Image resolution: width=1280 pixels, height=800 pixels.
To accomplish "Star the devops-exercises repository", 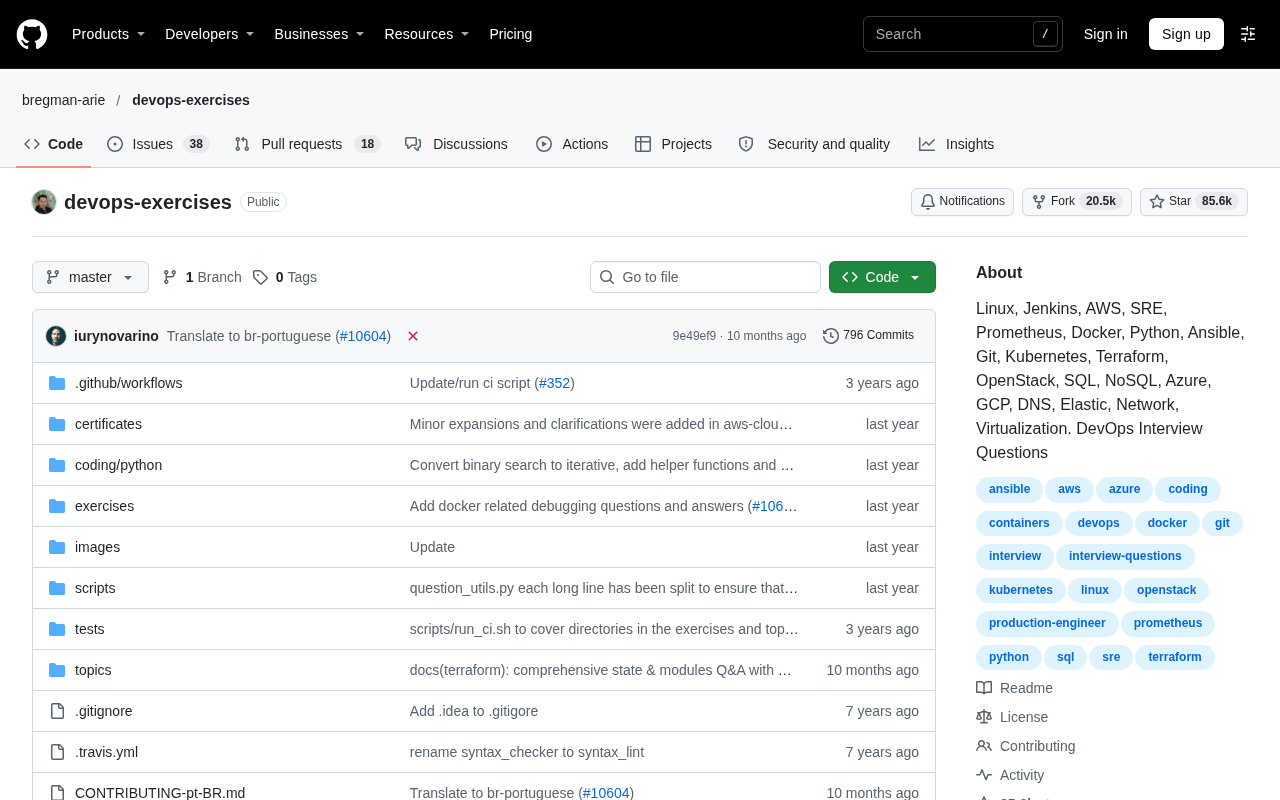I will pos(1194,202).
